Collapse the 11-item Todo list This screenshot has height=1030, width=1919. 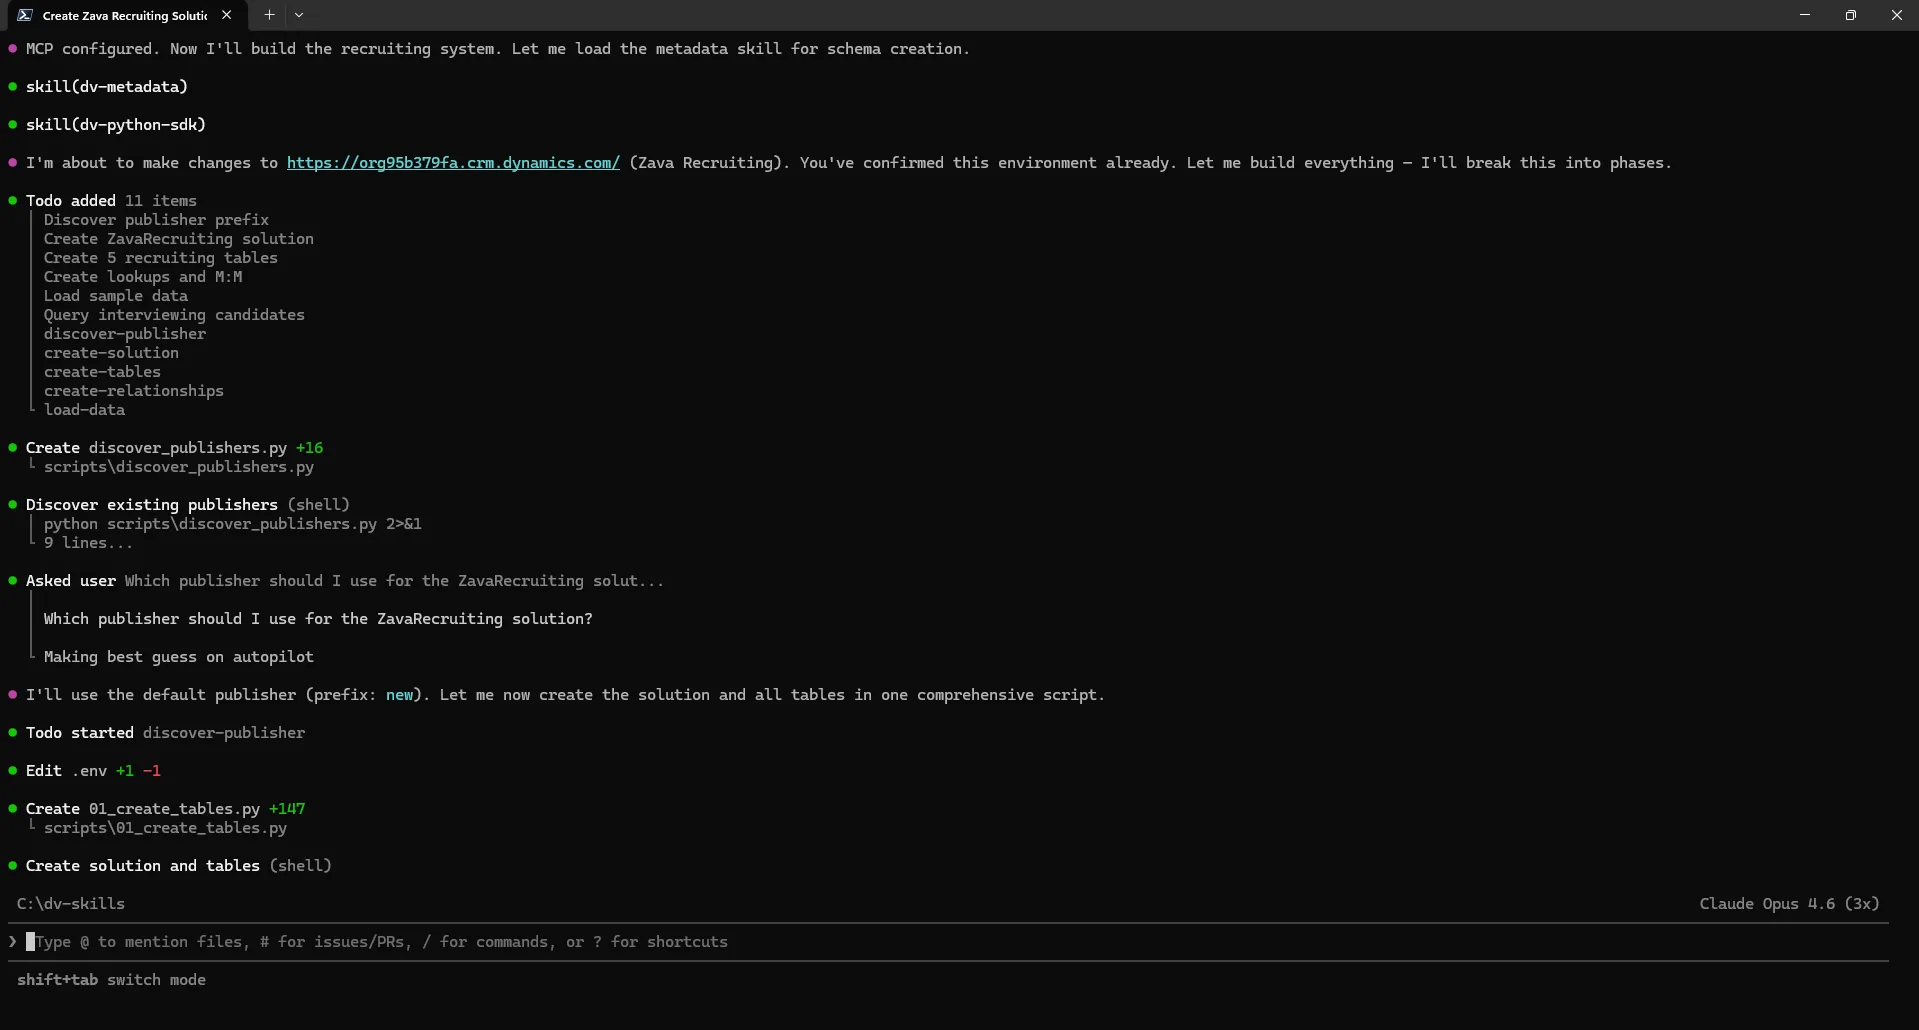tap(71, 199)
